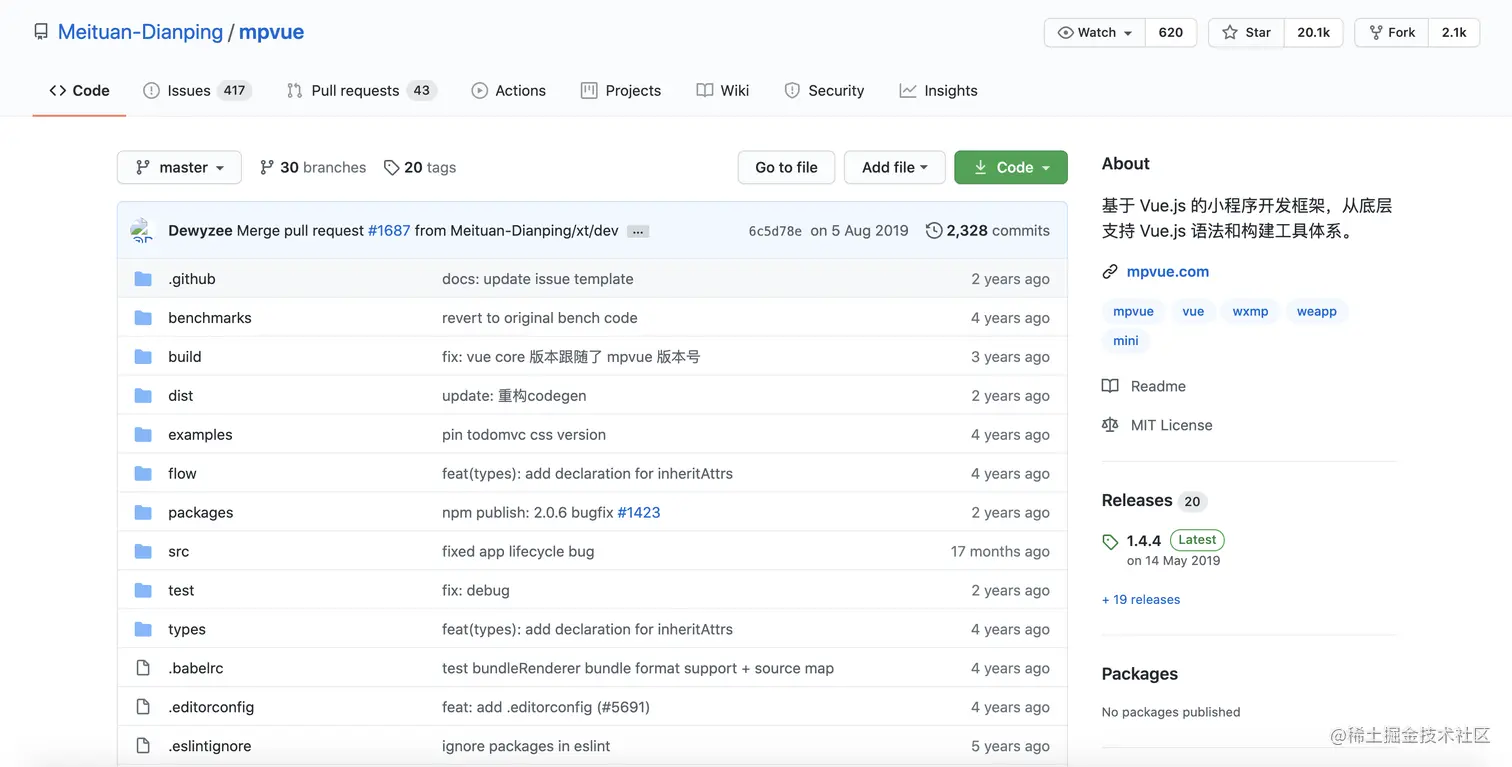Image resolution: width=1512 pixels, height=767 pixels.
Task: Click the clock history icon beside 2,328 commits
Action: coord(934,230)
